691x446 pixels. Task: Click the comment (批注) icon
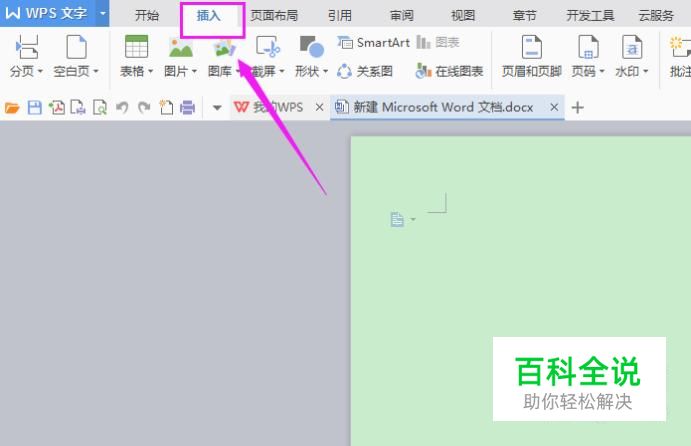click(x=680, y=47)
